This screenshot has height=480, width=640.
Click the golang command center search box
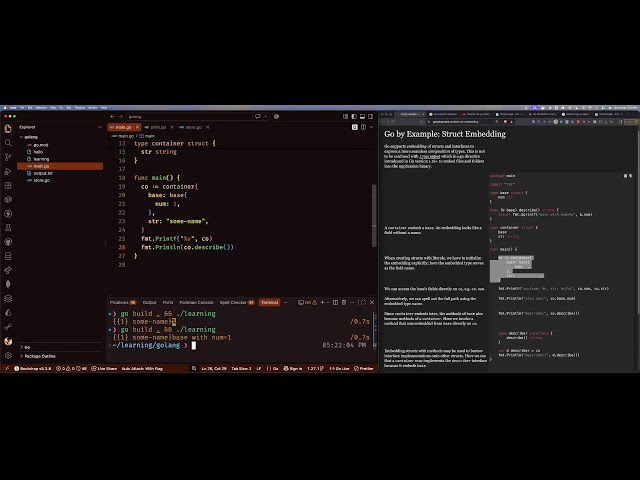(189, 117)
